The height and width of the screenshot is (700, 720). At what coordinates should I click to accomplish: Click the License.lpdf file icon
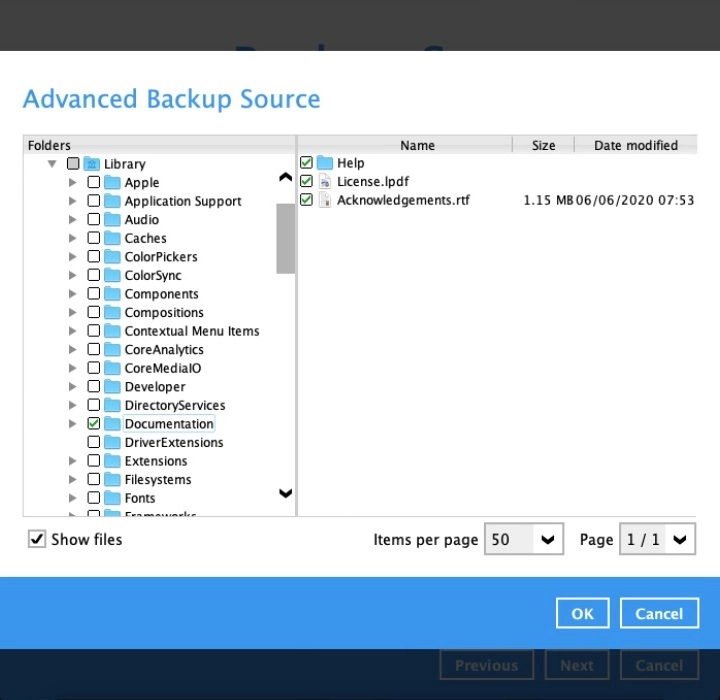pos(325,181)
